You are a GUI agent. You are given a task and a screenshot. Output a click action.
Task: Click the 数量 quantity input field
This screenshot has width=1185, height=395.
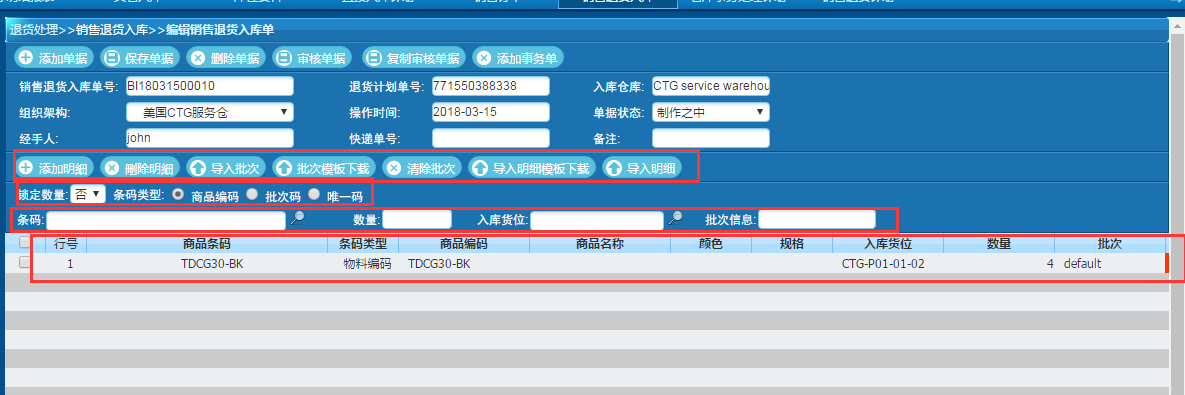[x=417, y=220]
